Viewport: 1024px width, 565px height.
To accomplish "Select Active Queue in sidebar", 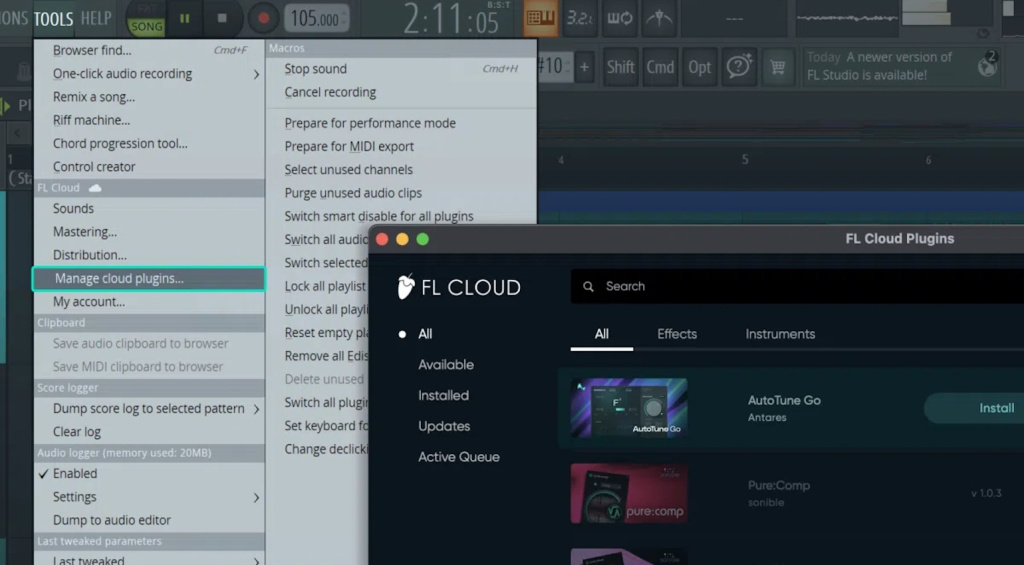I will (x=459, y=457).
